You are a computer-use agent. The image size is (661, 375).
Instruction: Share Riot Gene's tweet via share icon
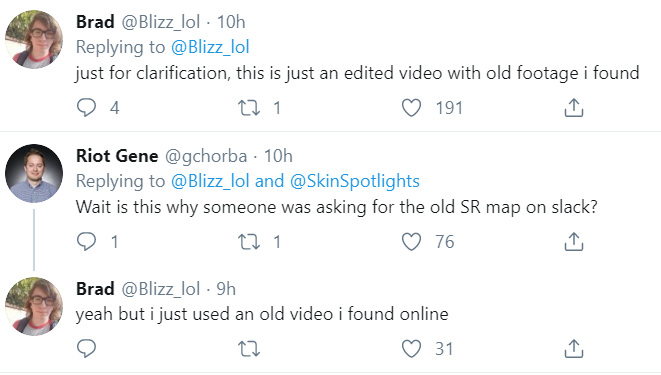tap(574, 241)
